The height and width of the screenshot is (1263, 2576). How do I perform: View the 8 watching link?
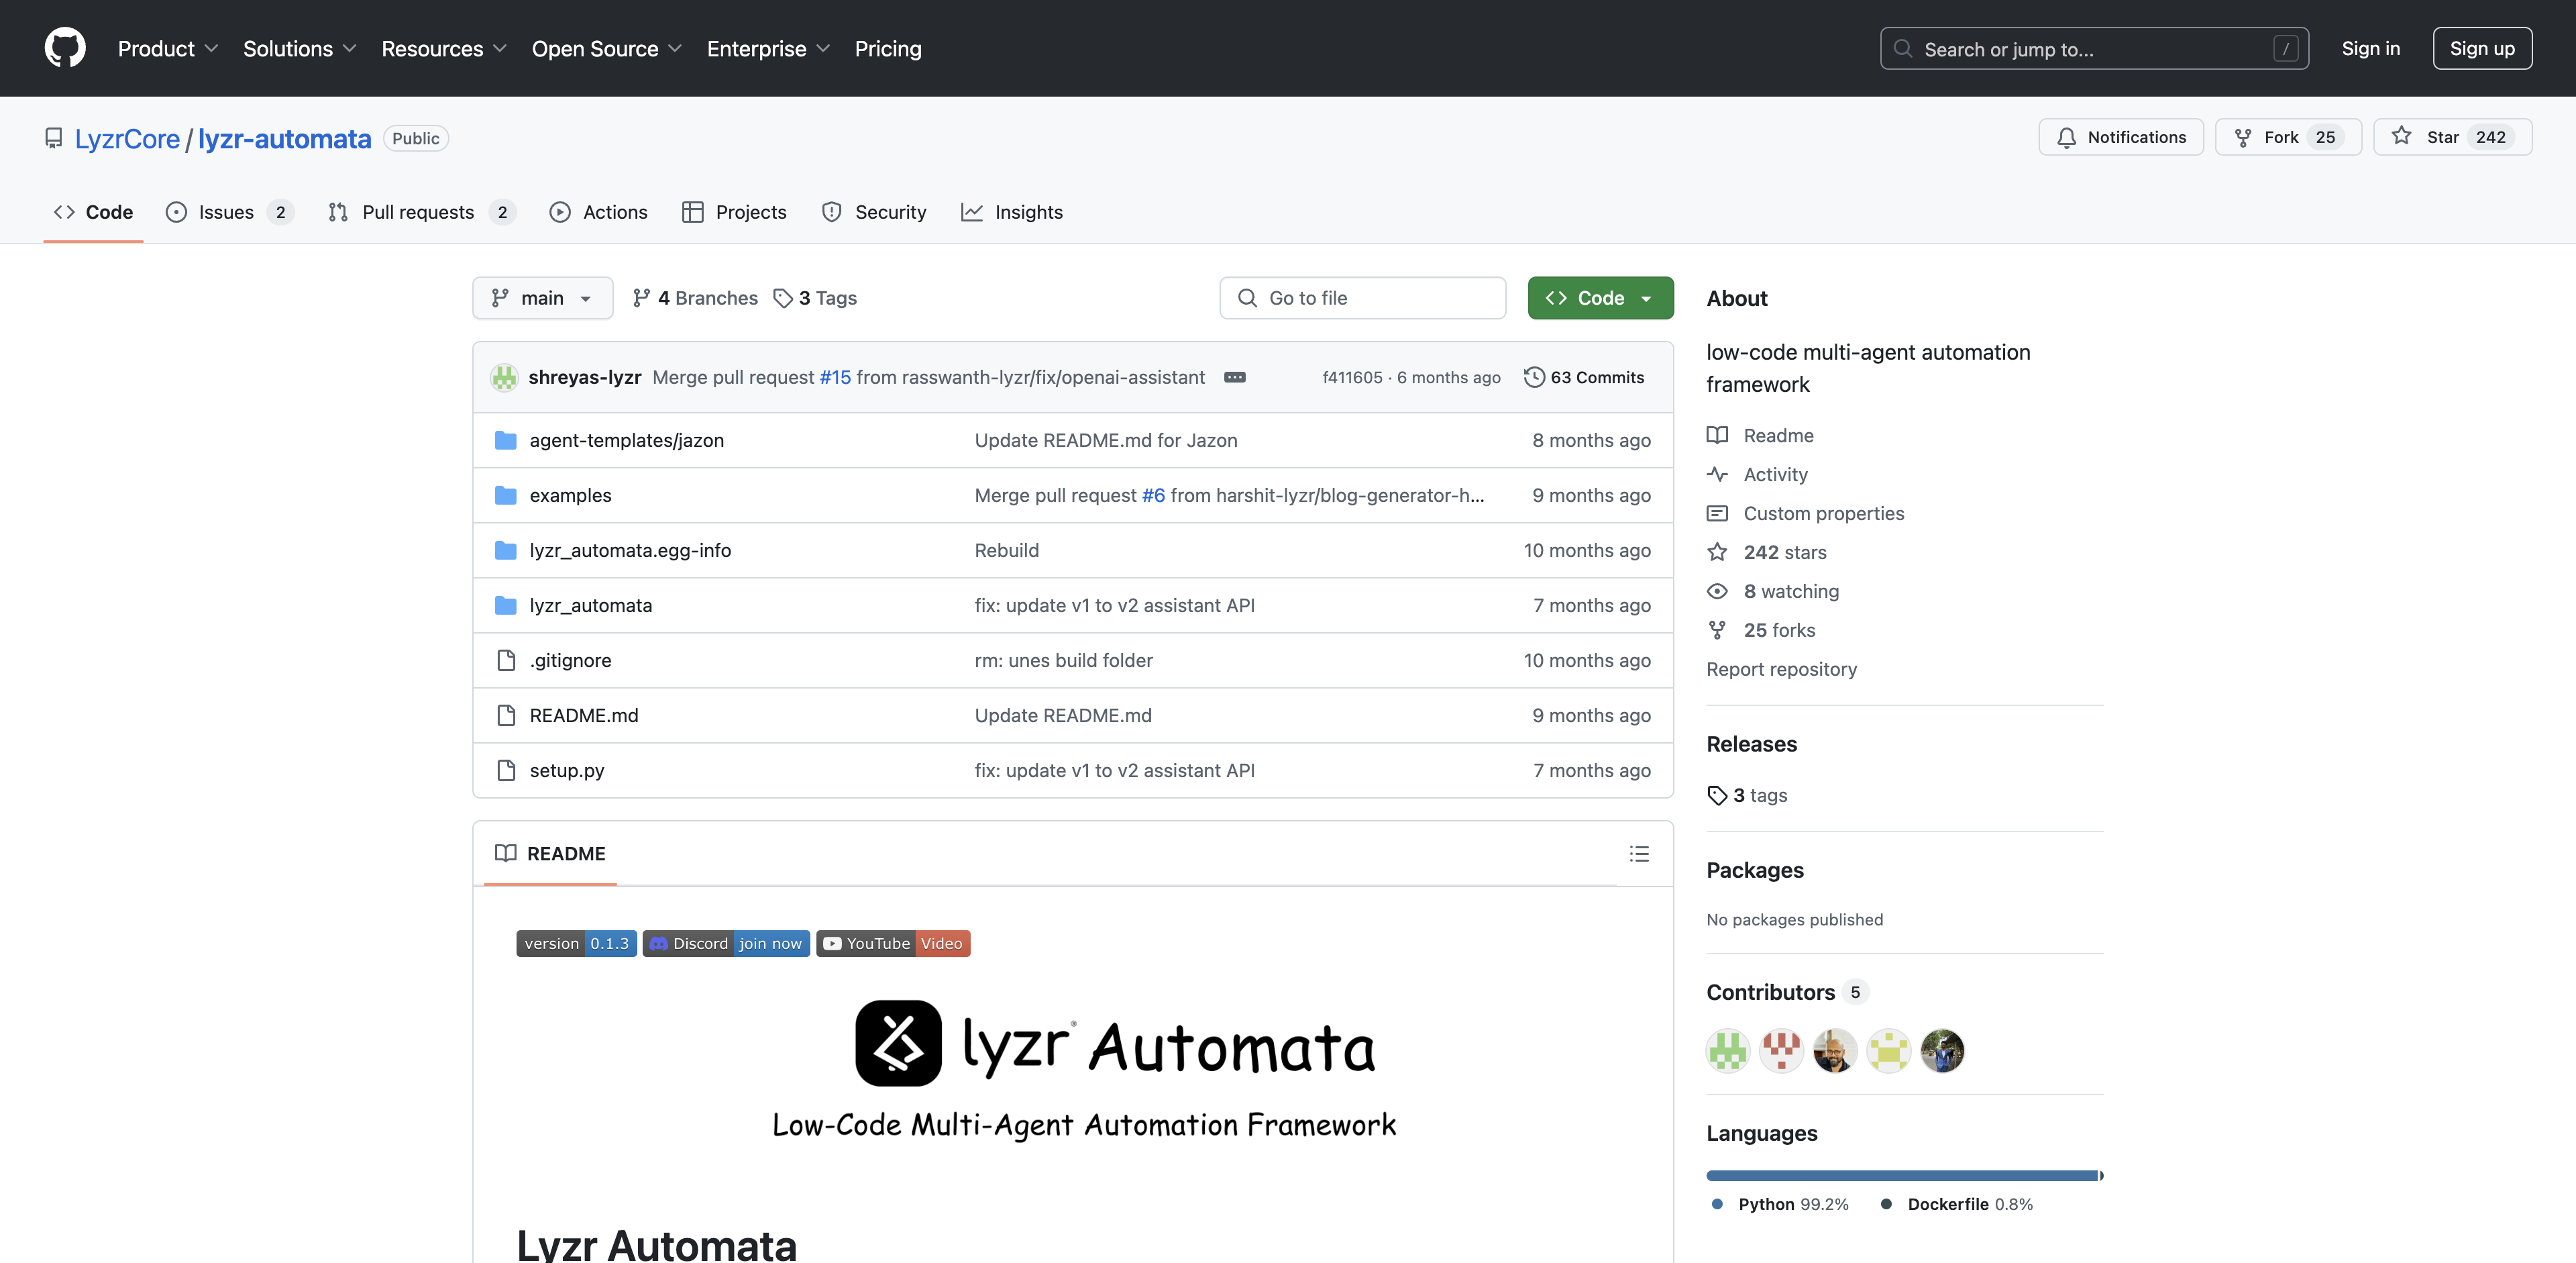pos(1773,591)
